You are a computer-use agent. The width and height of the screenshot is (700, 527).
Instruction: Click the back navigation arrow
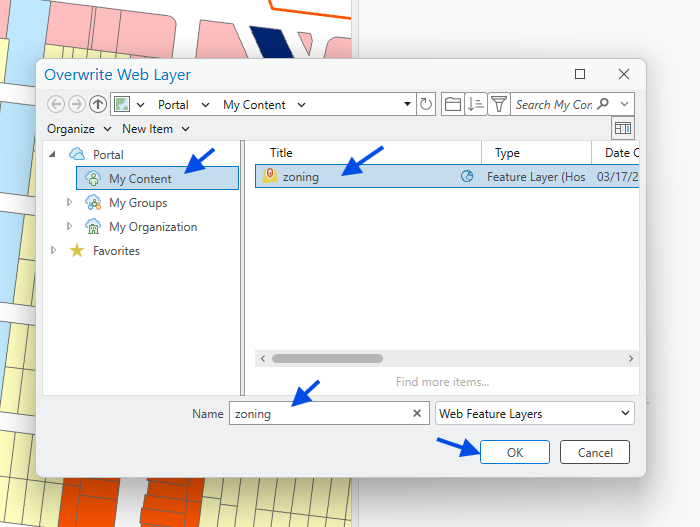coord(56,104)
